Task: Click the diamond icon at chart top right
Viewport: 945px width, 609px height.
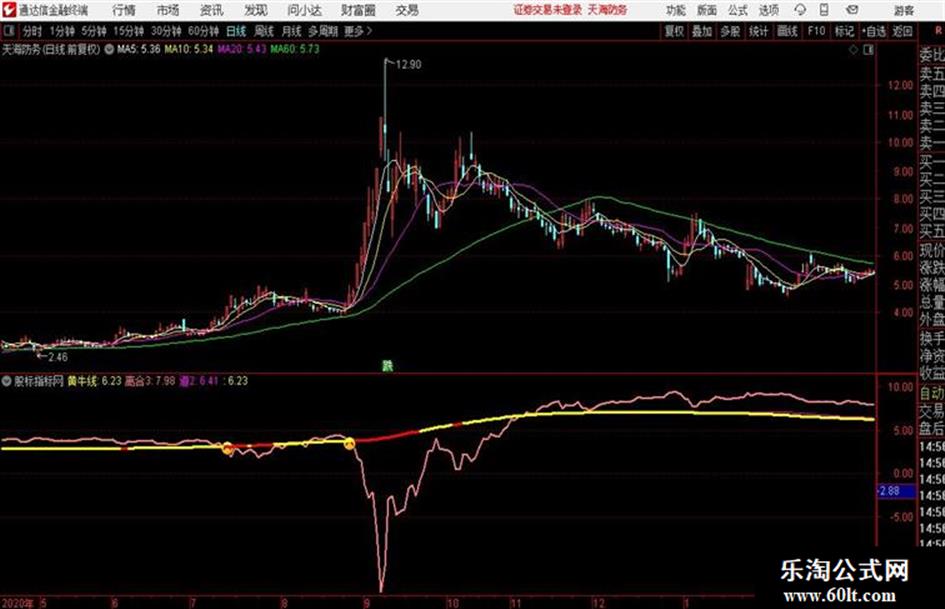Action: coord(853,50)
